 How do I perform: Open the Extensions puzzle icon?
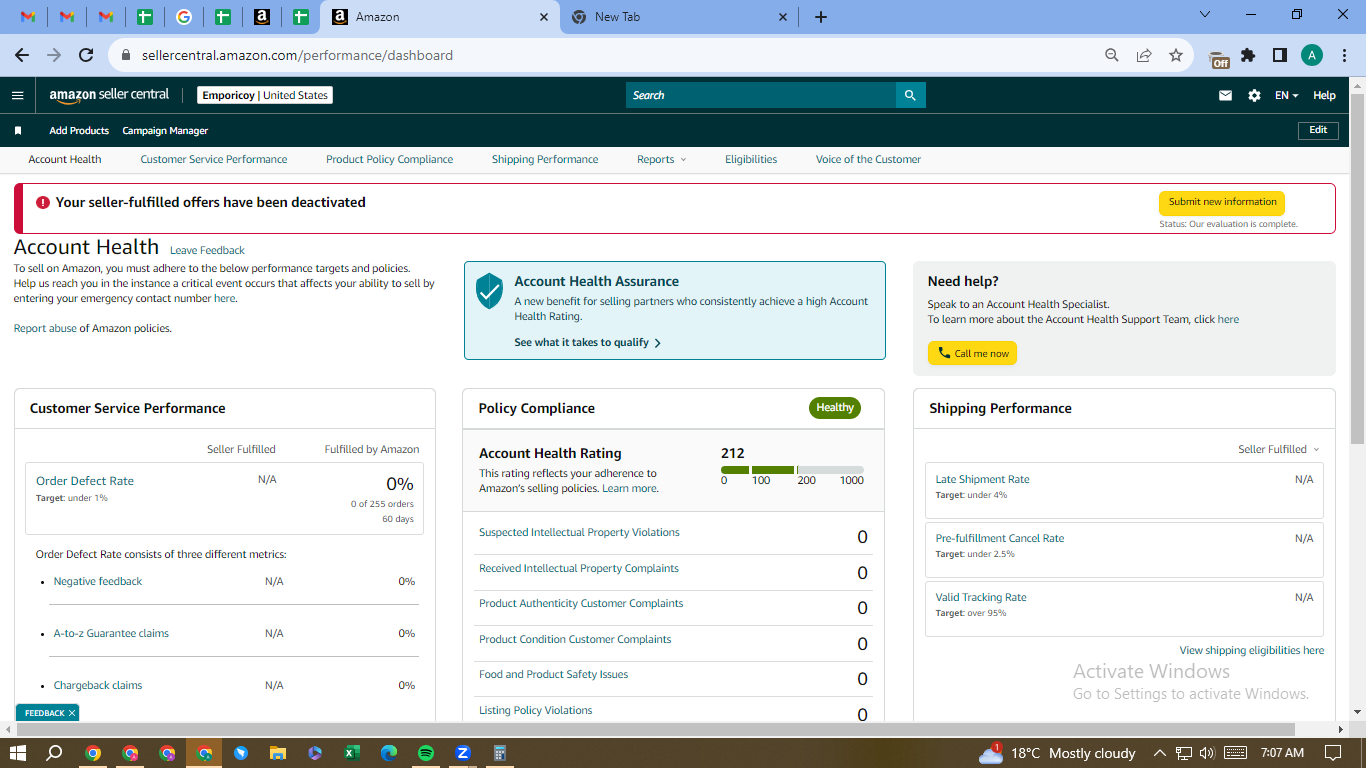click(x=1248, y=56)
